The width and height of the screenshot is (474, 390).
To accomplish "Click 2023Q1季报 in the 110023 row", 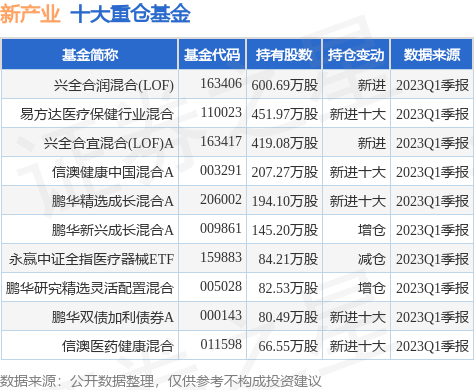I will 432,114.
